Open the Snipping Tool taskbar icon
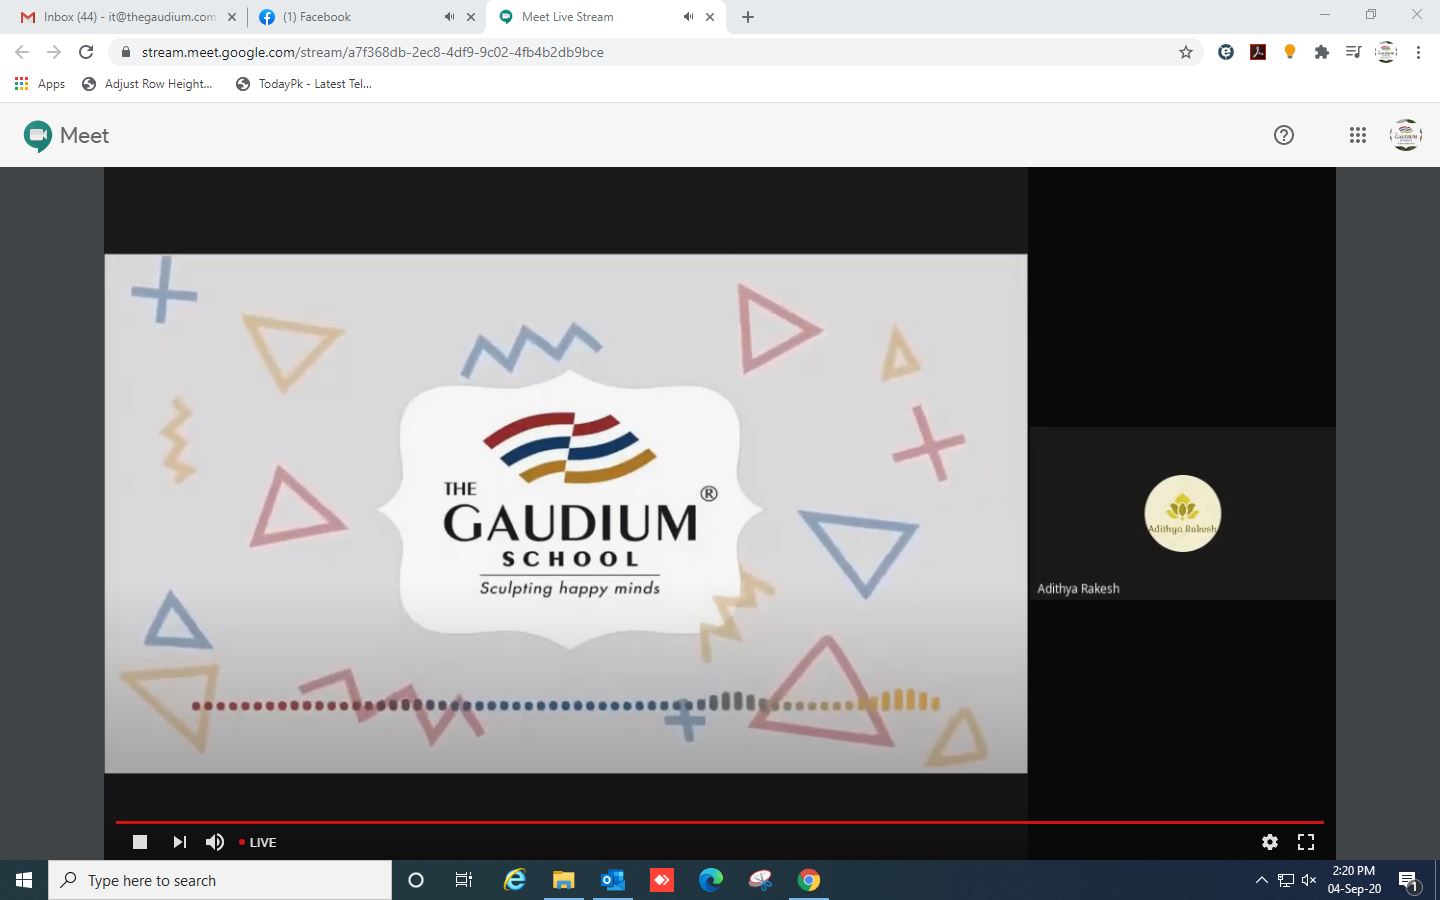The width and height of the screenshot is (1440, 900). tap(760, 880)
